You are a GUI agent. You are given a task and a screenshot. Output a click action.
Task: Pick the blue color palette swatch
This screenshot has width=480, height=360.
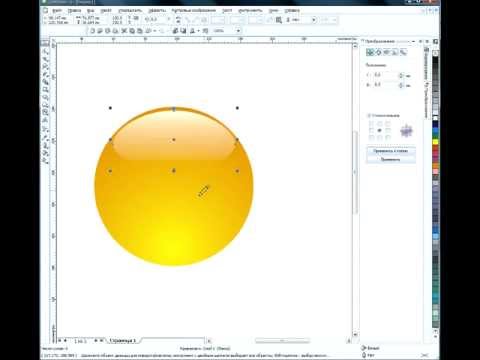coord(435,130)
